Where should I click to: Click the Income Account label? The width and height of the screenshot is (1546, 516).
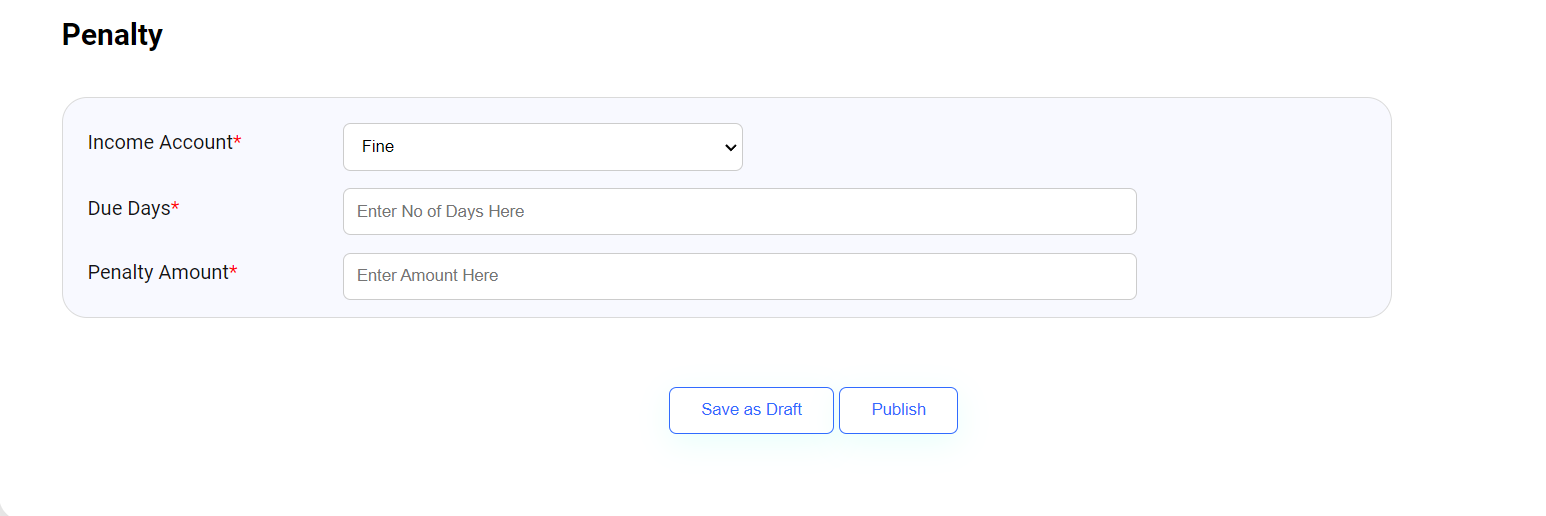coord(160,143)
